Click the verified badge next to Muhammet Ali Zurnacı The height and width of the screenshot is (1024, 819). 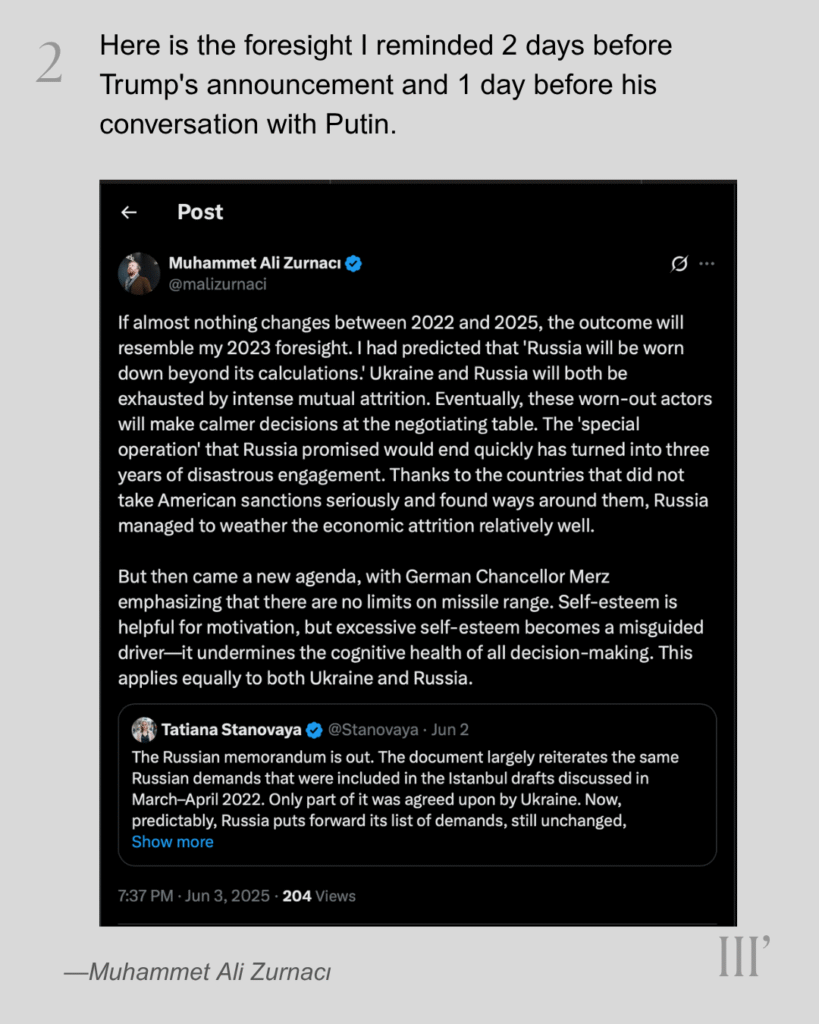(x=354, y=264)
